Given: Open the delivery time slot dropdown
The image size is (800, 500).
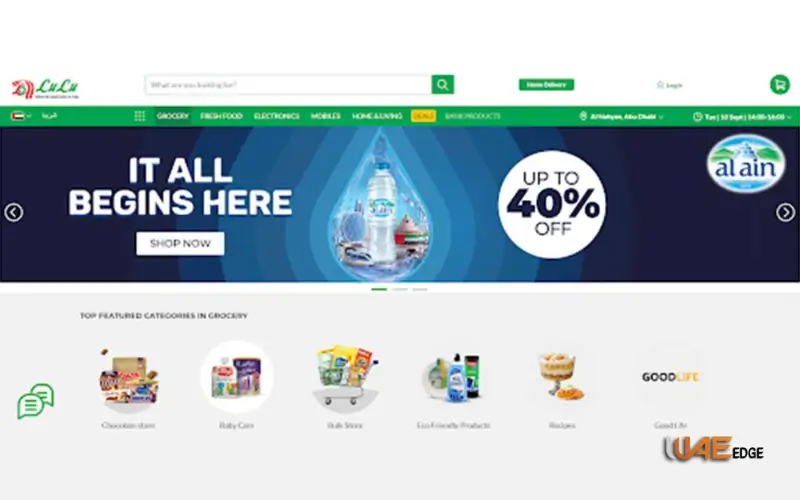Looking at the screenshot, I should tap(742, 117).
